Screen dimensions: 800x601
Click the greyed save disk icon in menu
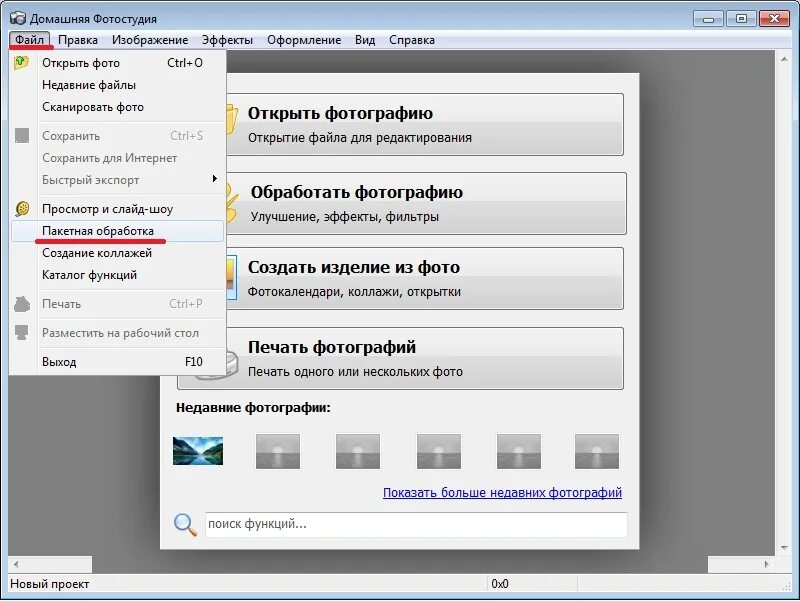[x=22, y=136]
